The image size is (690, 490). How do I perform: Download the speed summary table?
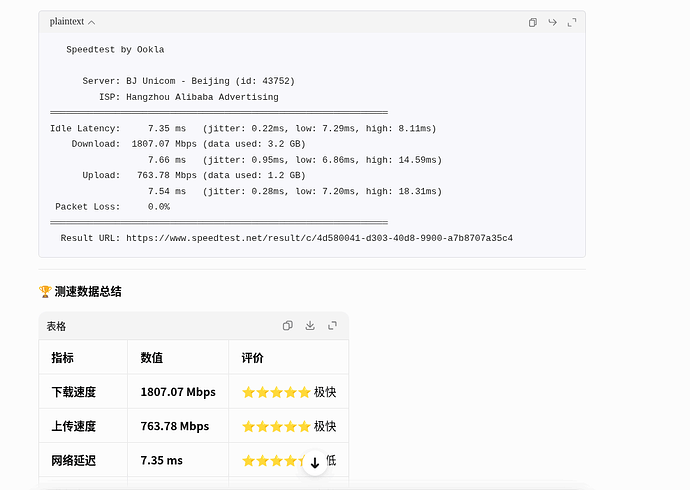pyautogui.click(x=310, y=325)
